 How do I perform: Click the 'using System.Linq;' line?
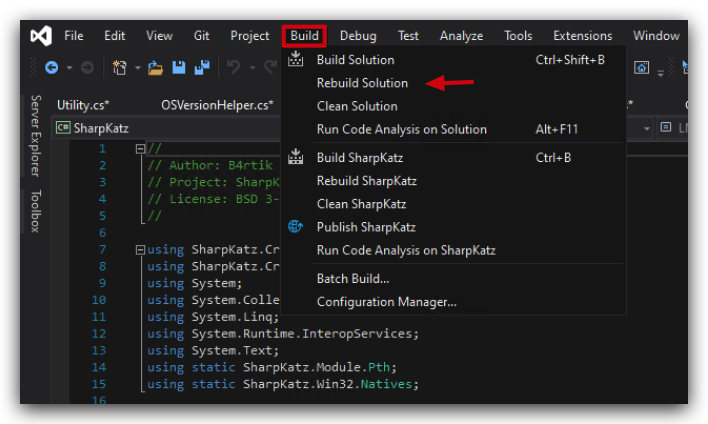pos(213,317)
